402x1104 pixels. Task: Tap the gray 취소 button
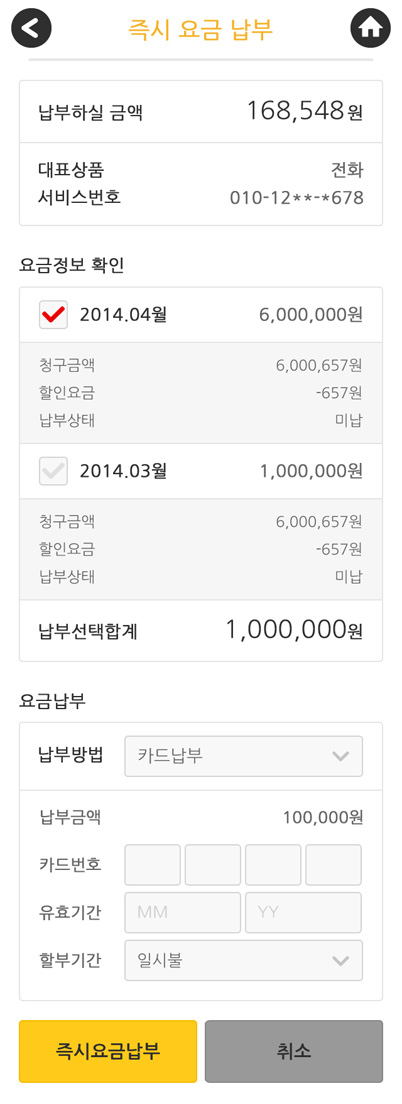tap(294, 1051)
